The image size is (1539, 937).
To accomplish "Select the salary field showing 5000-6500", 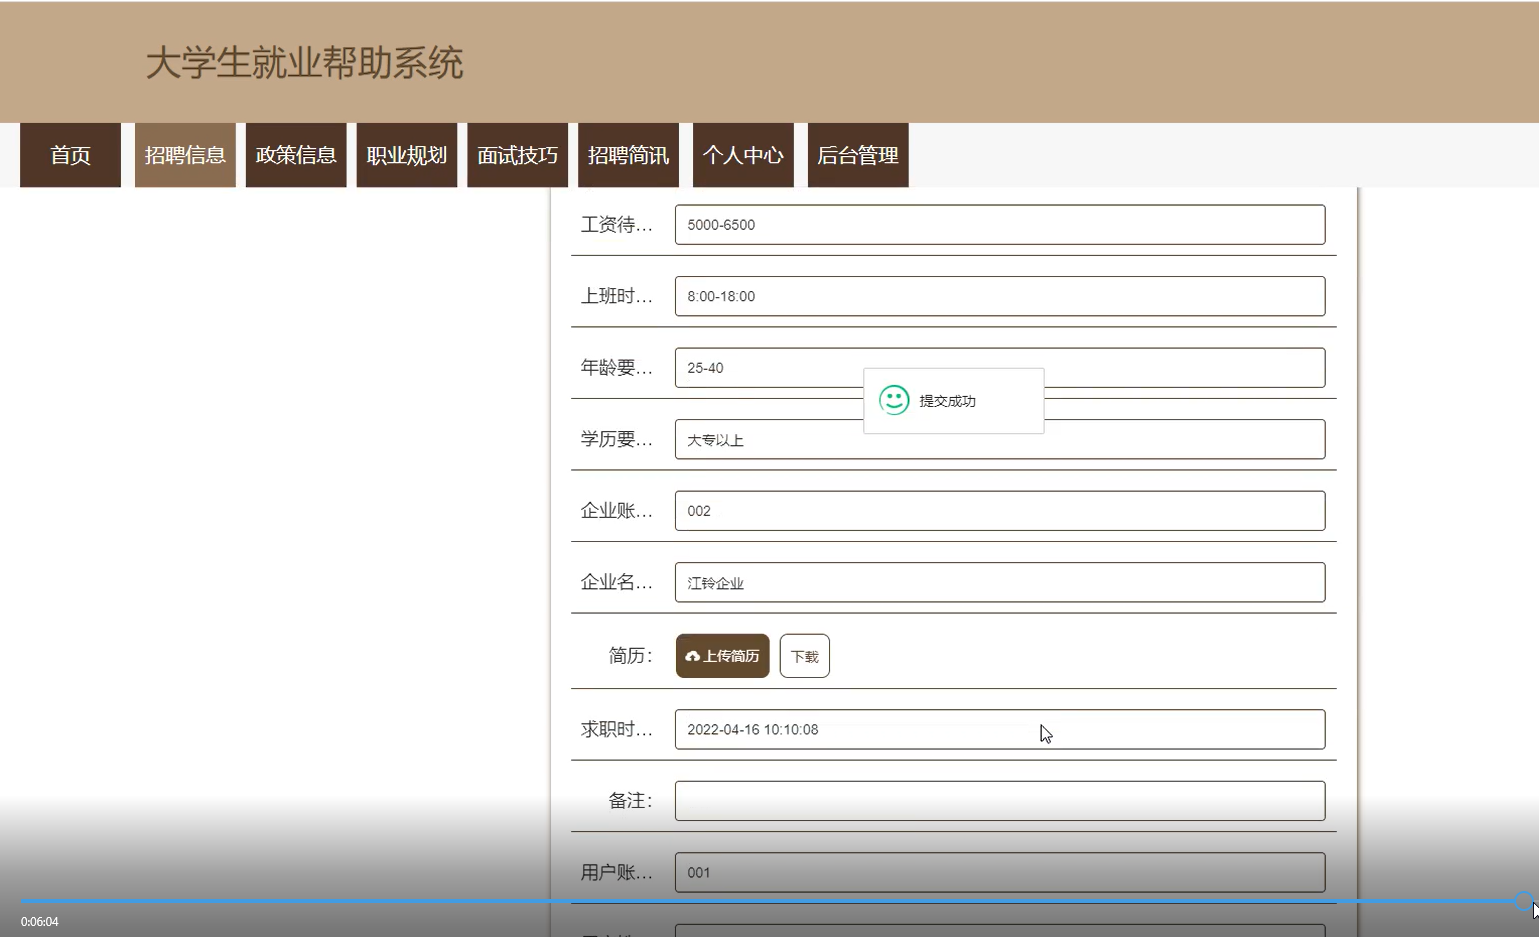I will (x=999, y=224).
